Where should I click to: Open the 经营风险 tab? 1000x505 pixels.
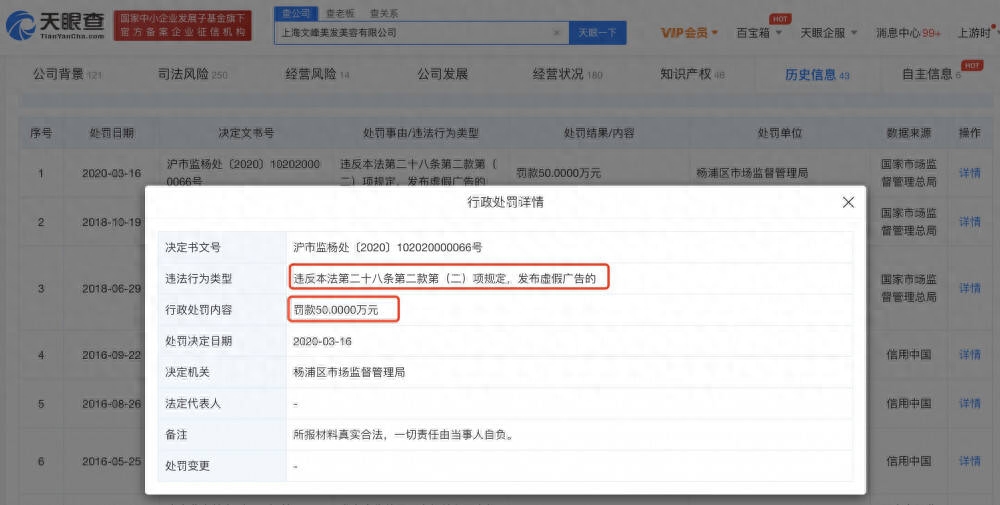pos(317,74)
